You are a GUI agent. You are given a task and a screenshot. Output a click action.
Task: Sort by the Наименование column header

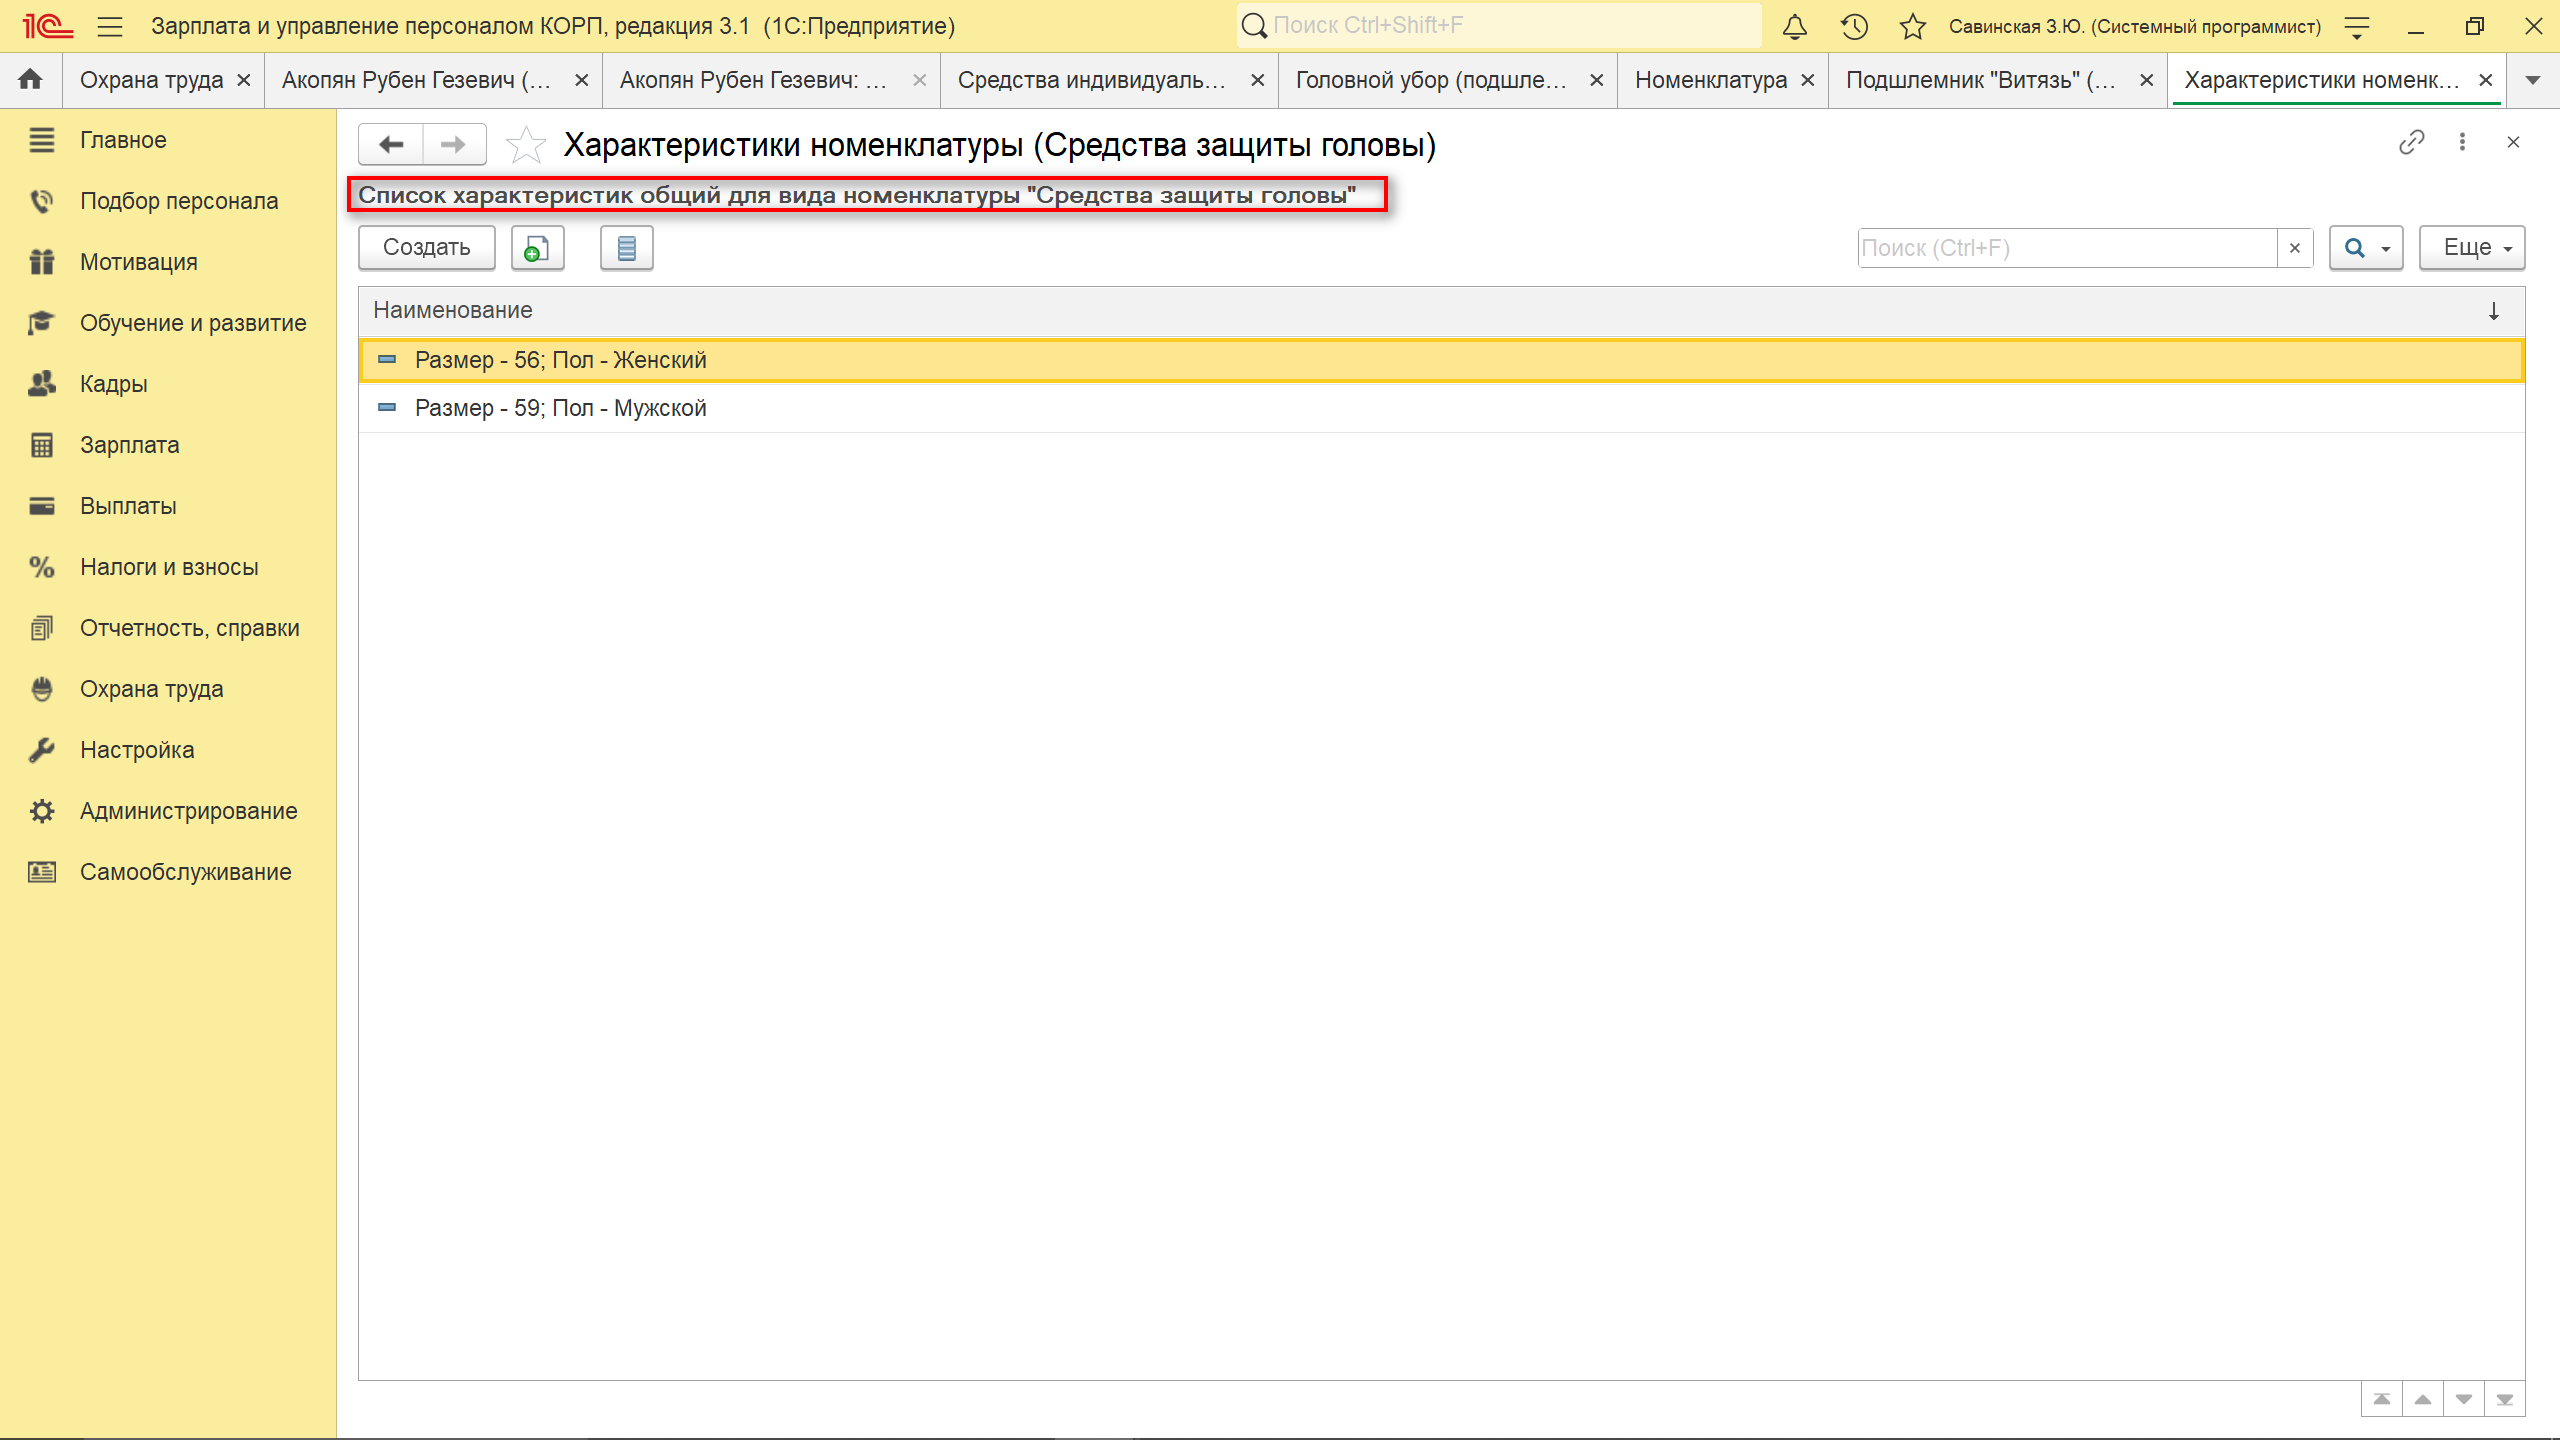point(453,310)
